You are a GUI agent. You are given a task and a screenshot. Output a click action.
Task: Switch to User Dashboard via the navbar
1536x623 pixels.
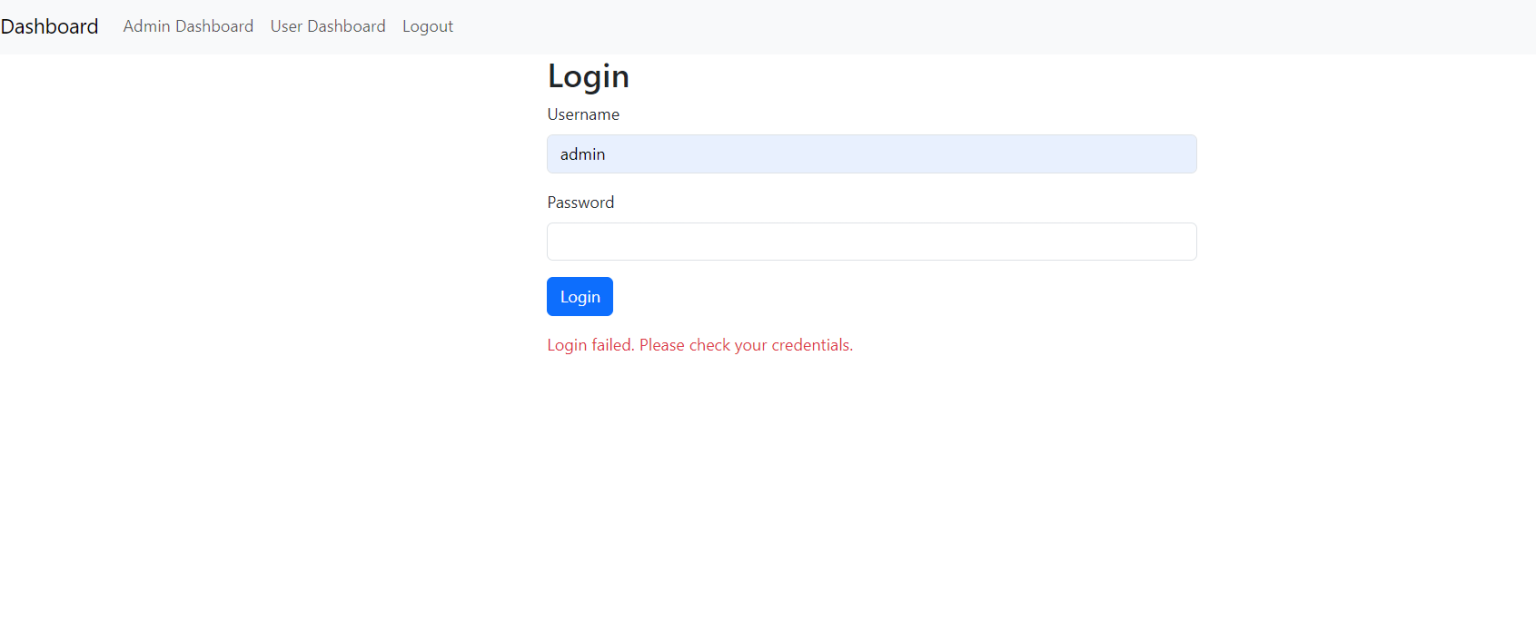[x=328, y=26]
